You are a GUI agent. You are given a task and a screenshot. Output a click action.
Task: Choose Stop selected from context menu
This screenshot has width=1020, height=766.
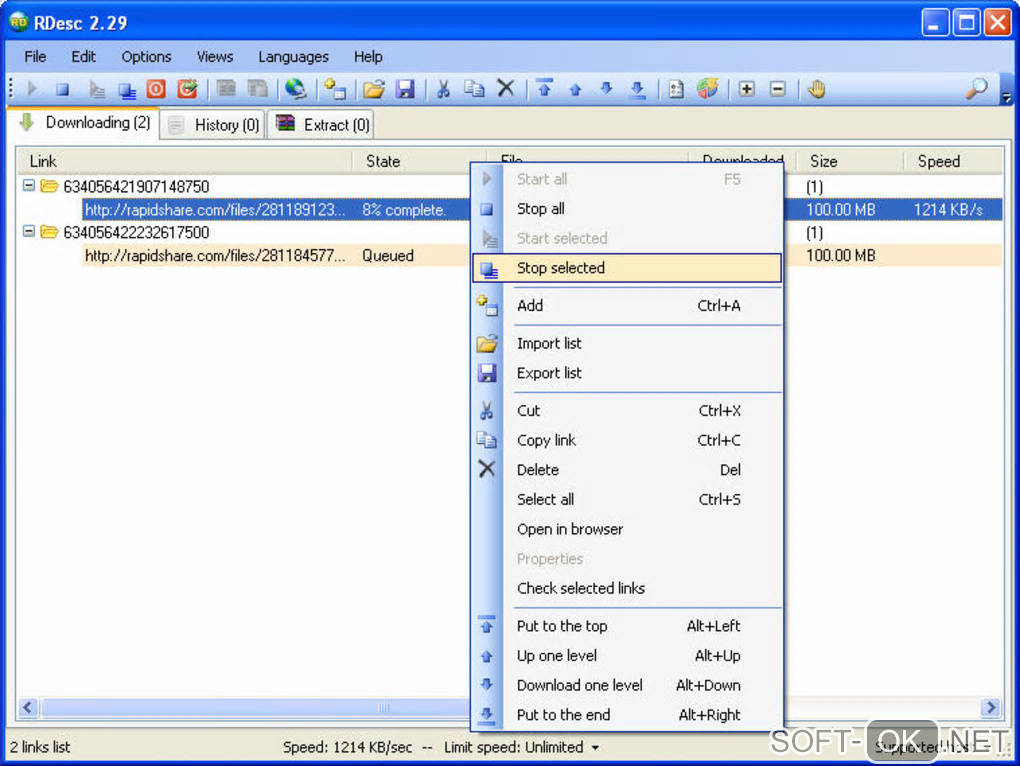tap(560, 268)
